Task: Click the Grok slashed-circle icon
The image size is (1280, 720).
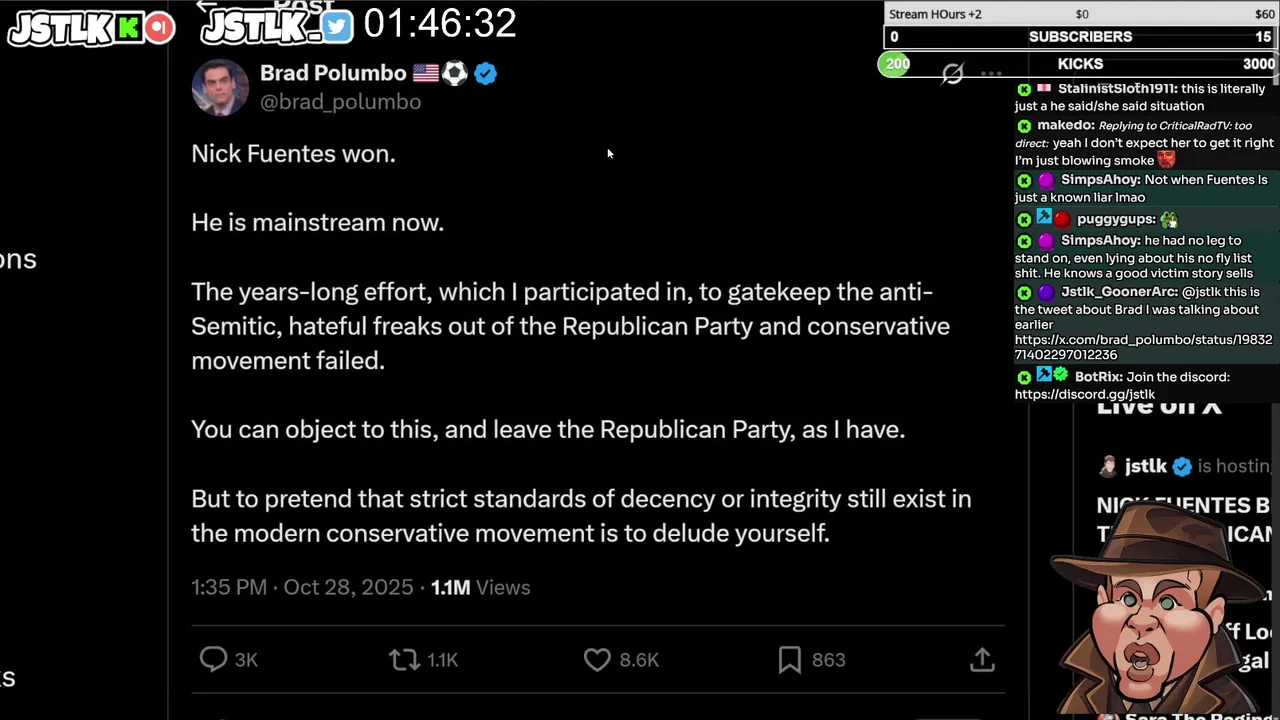Action: click(952, 73)
